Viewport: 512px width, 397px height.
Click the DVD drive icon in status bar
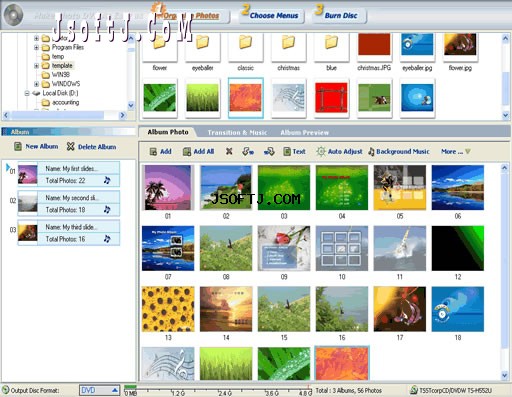[x=414, y=390]
